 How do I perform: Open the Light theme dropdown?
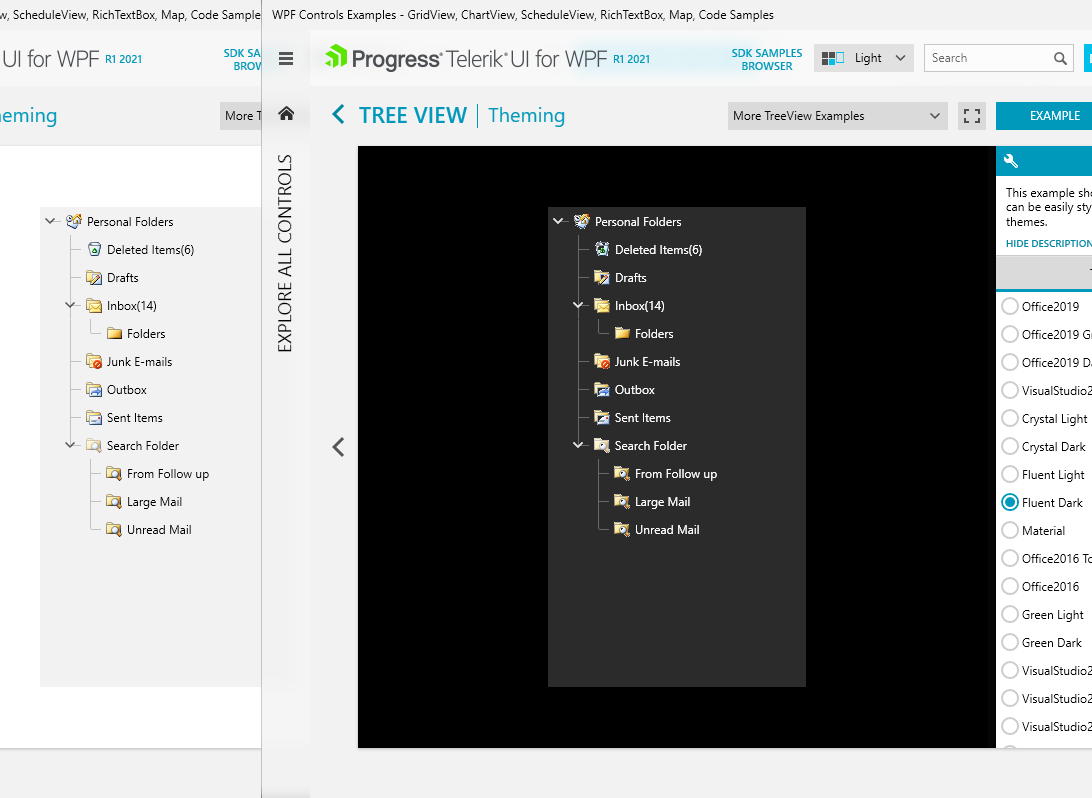point(864,58)
